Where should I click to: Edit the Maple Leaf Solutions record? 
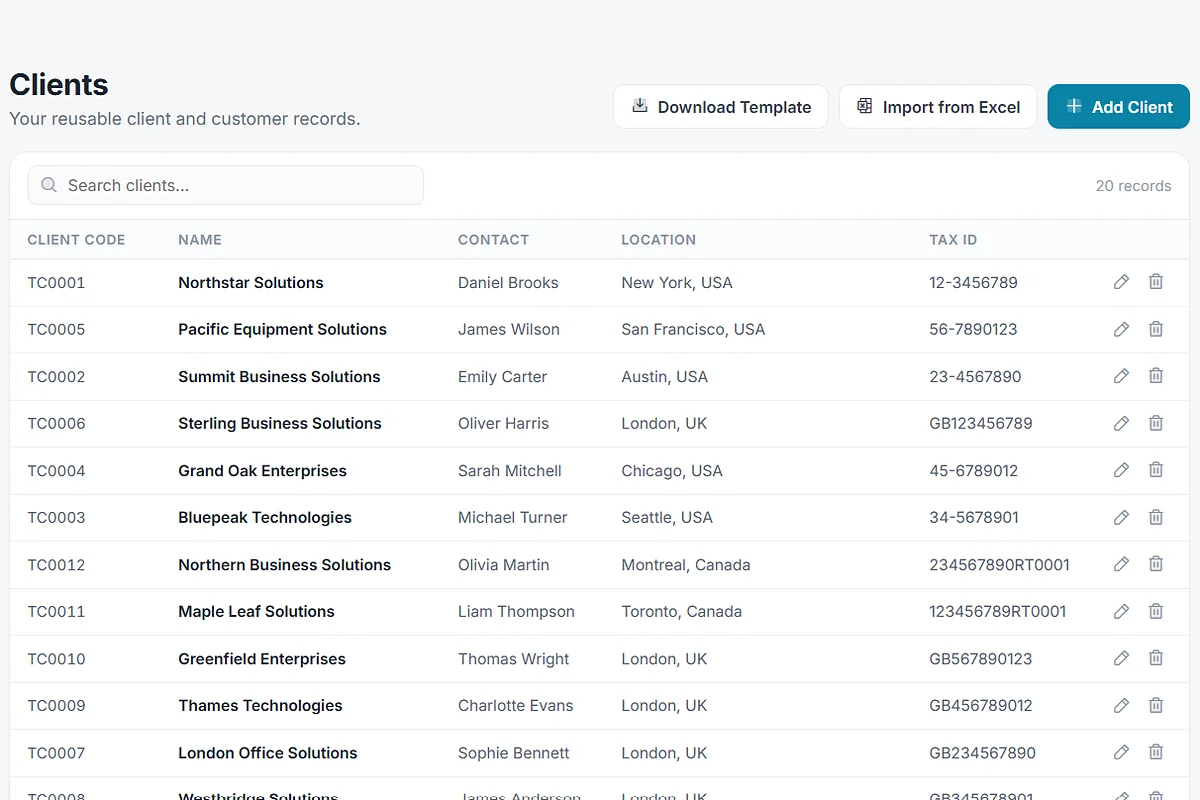tap(1121, 611)
